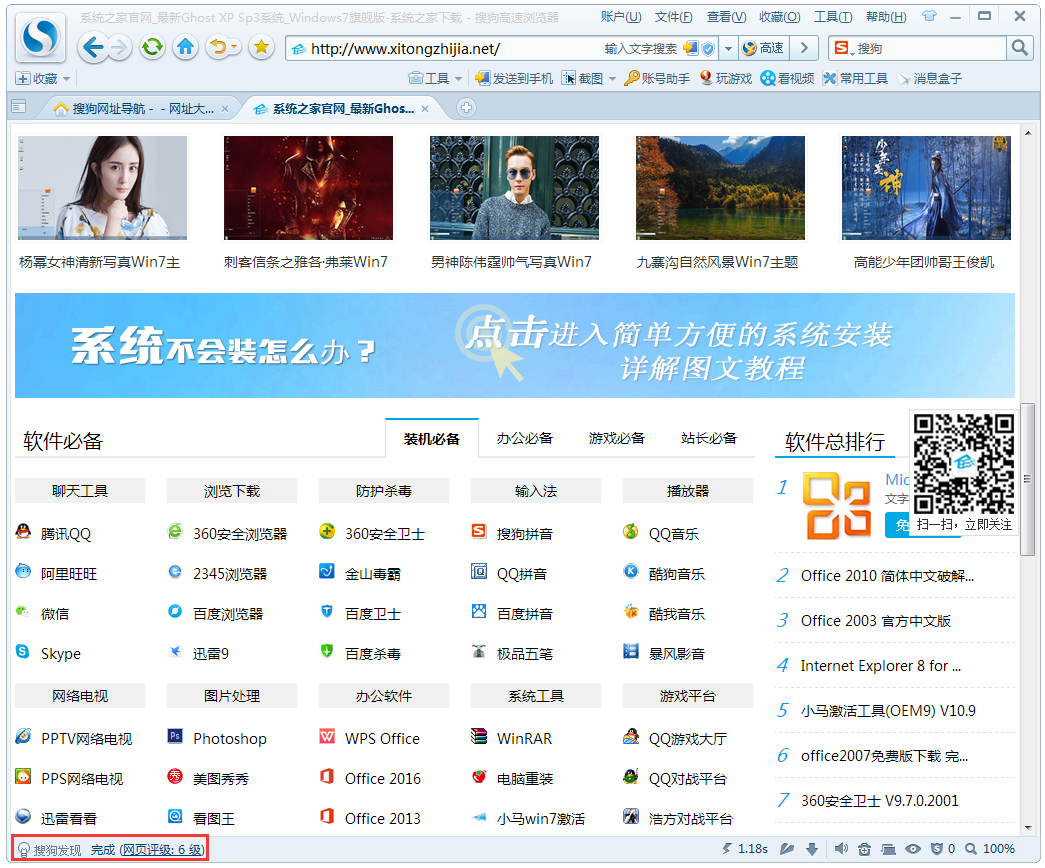Screen dimensions: 1045x868
Task: Open 杨幂女神清新写真 theme thumbnail
Action: tap(103, 187)
